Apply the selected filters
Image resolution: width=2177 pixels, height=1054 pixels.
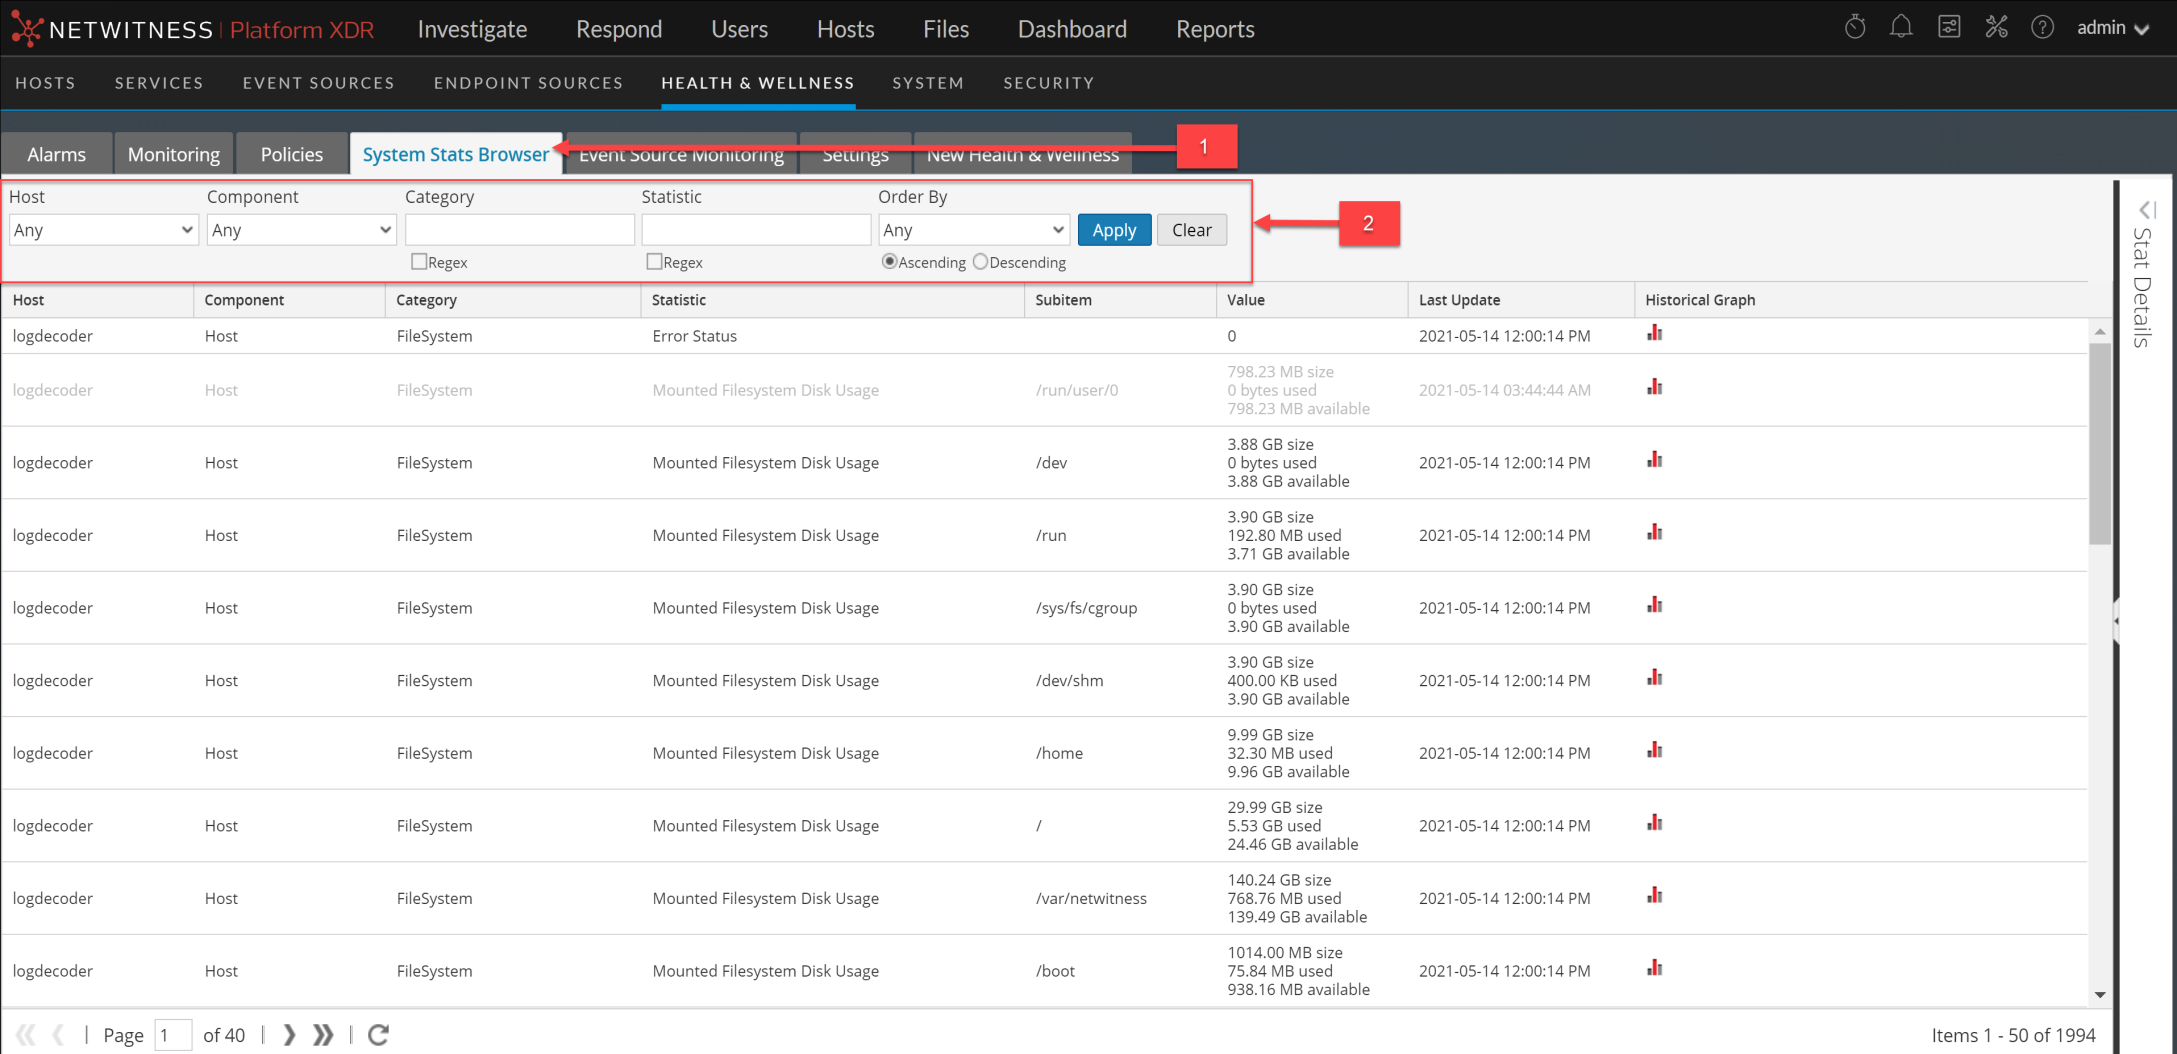click(x=1114, y=230)
